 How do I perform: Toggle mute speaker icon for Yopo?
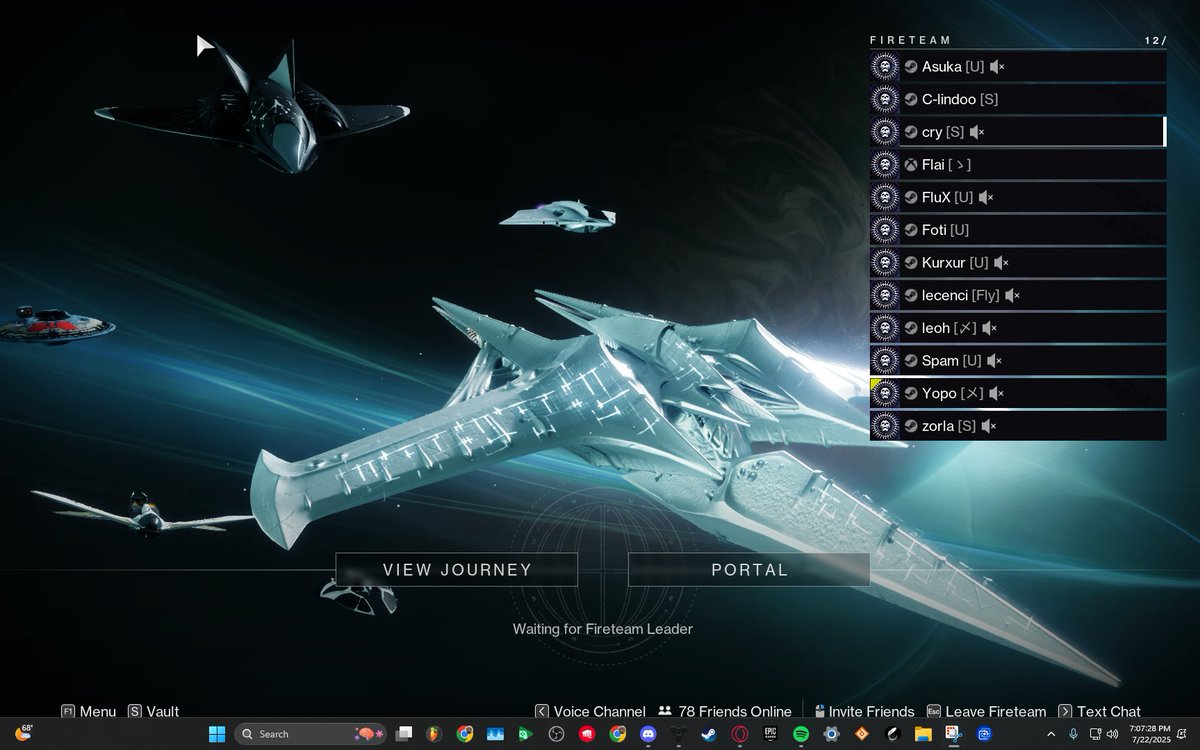pyautogui.click(x=997, y=393)
